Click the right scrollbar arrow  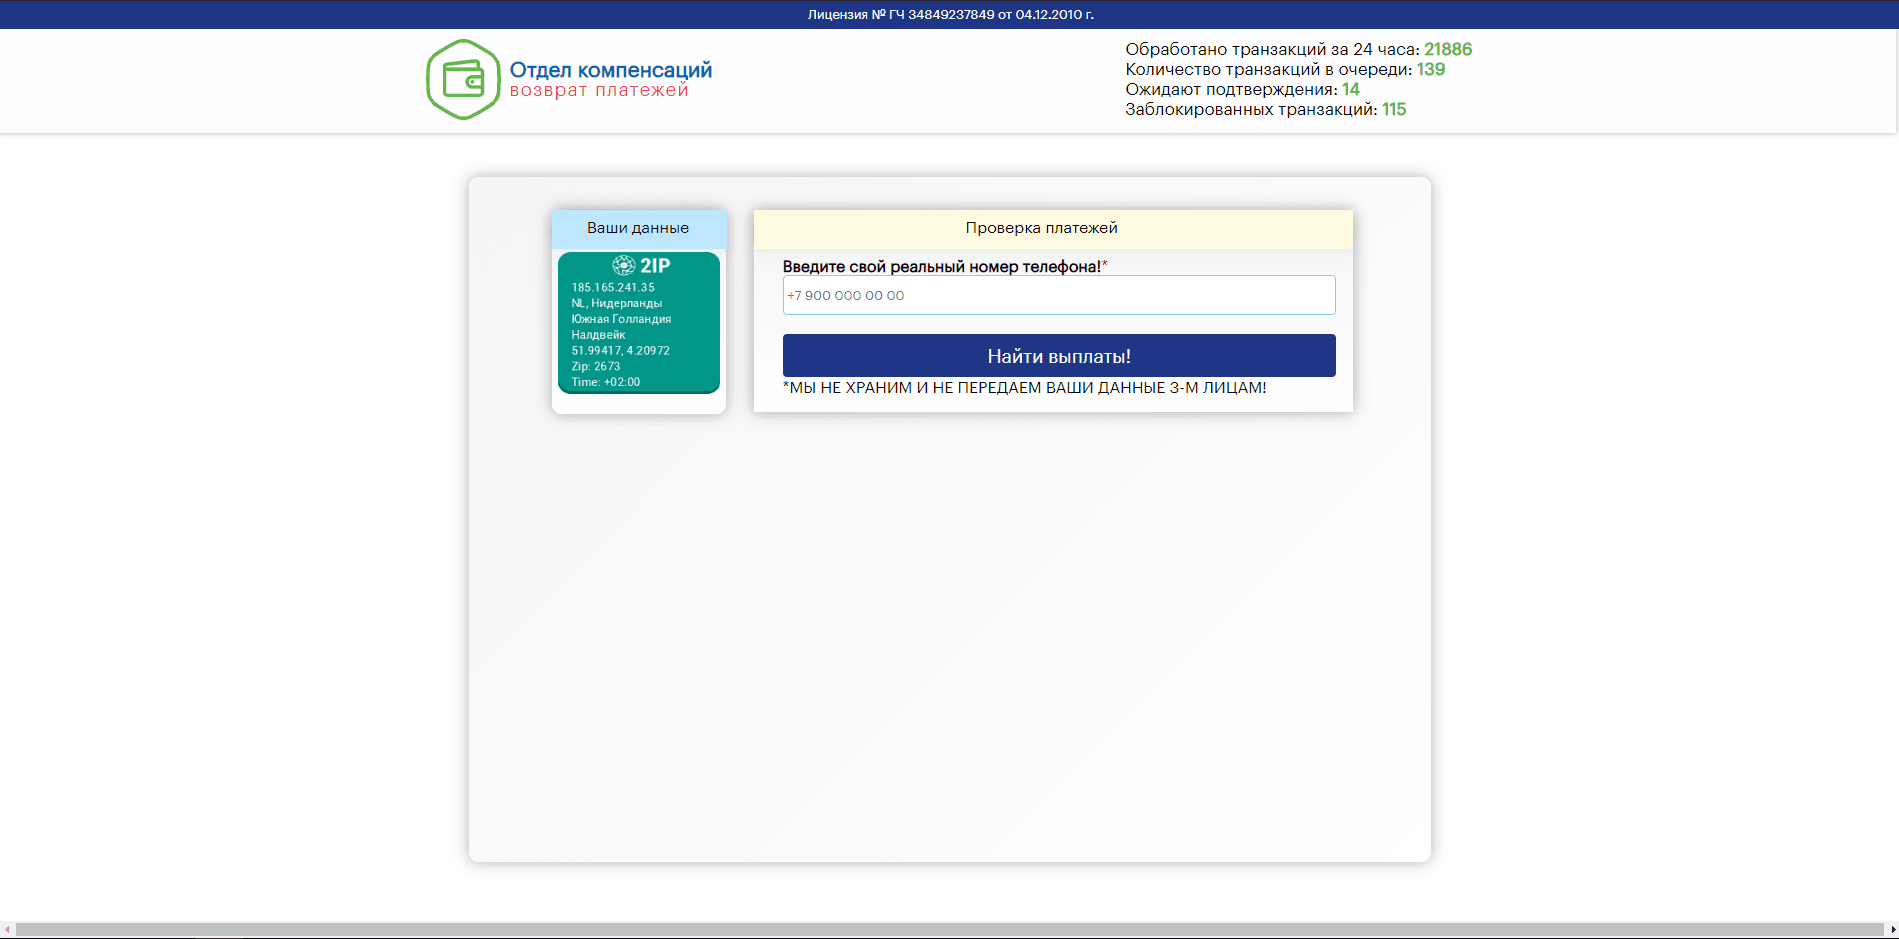[1892, 930]
